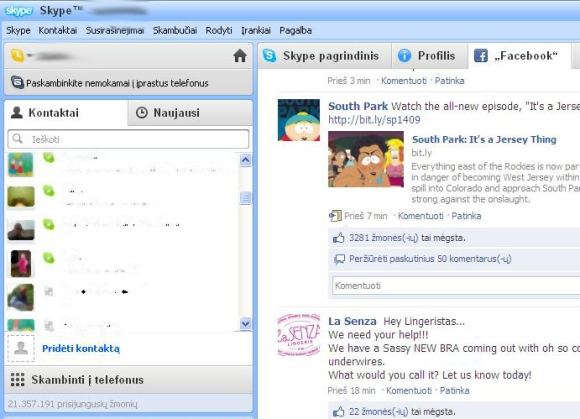Click the add contact placeholder avatar icon
Viewport: 580px width, 419px height.
coord(21,348)
